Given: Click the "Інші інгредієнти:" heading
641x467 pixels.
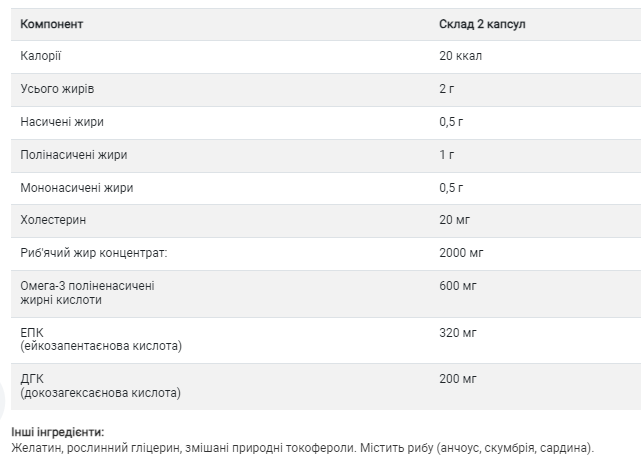Looking at the screenshot, I should [x=58, y=431].
